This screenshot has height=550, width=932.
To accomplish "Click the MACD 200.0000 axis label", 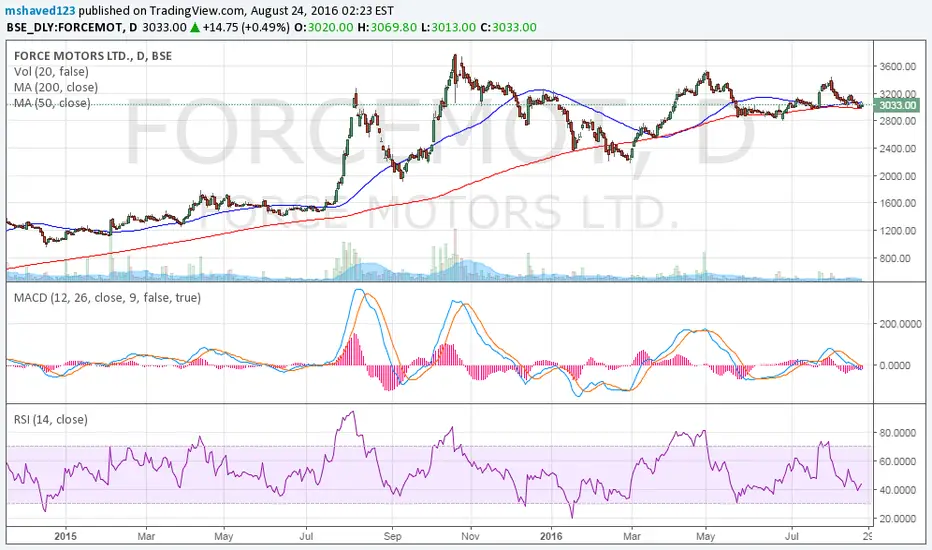I will 900,324.
